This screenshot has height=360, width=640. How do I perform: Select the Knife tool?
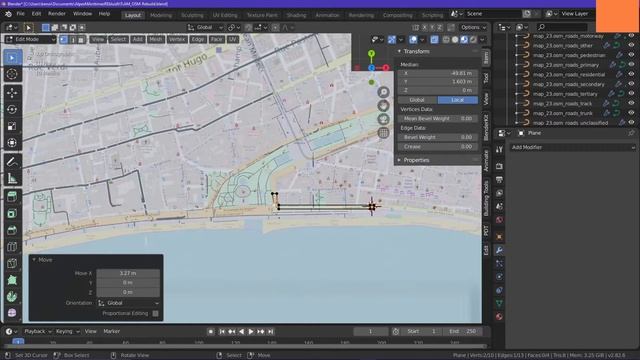point(12,263)
